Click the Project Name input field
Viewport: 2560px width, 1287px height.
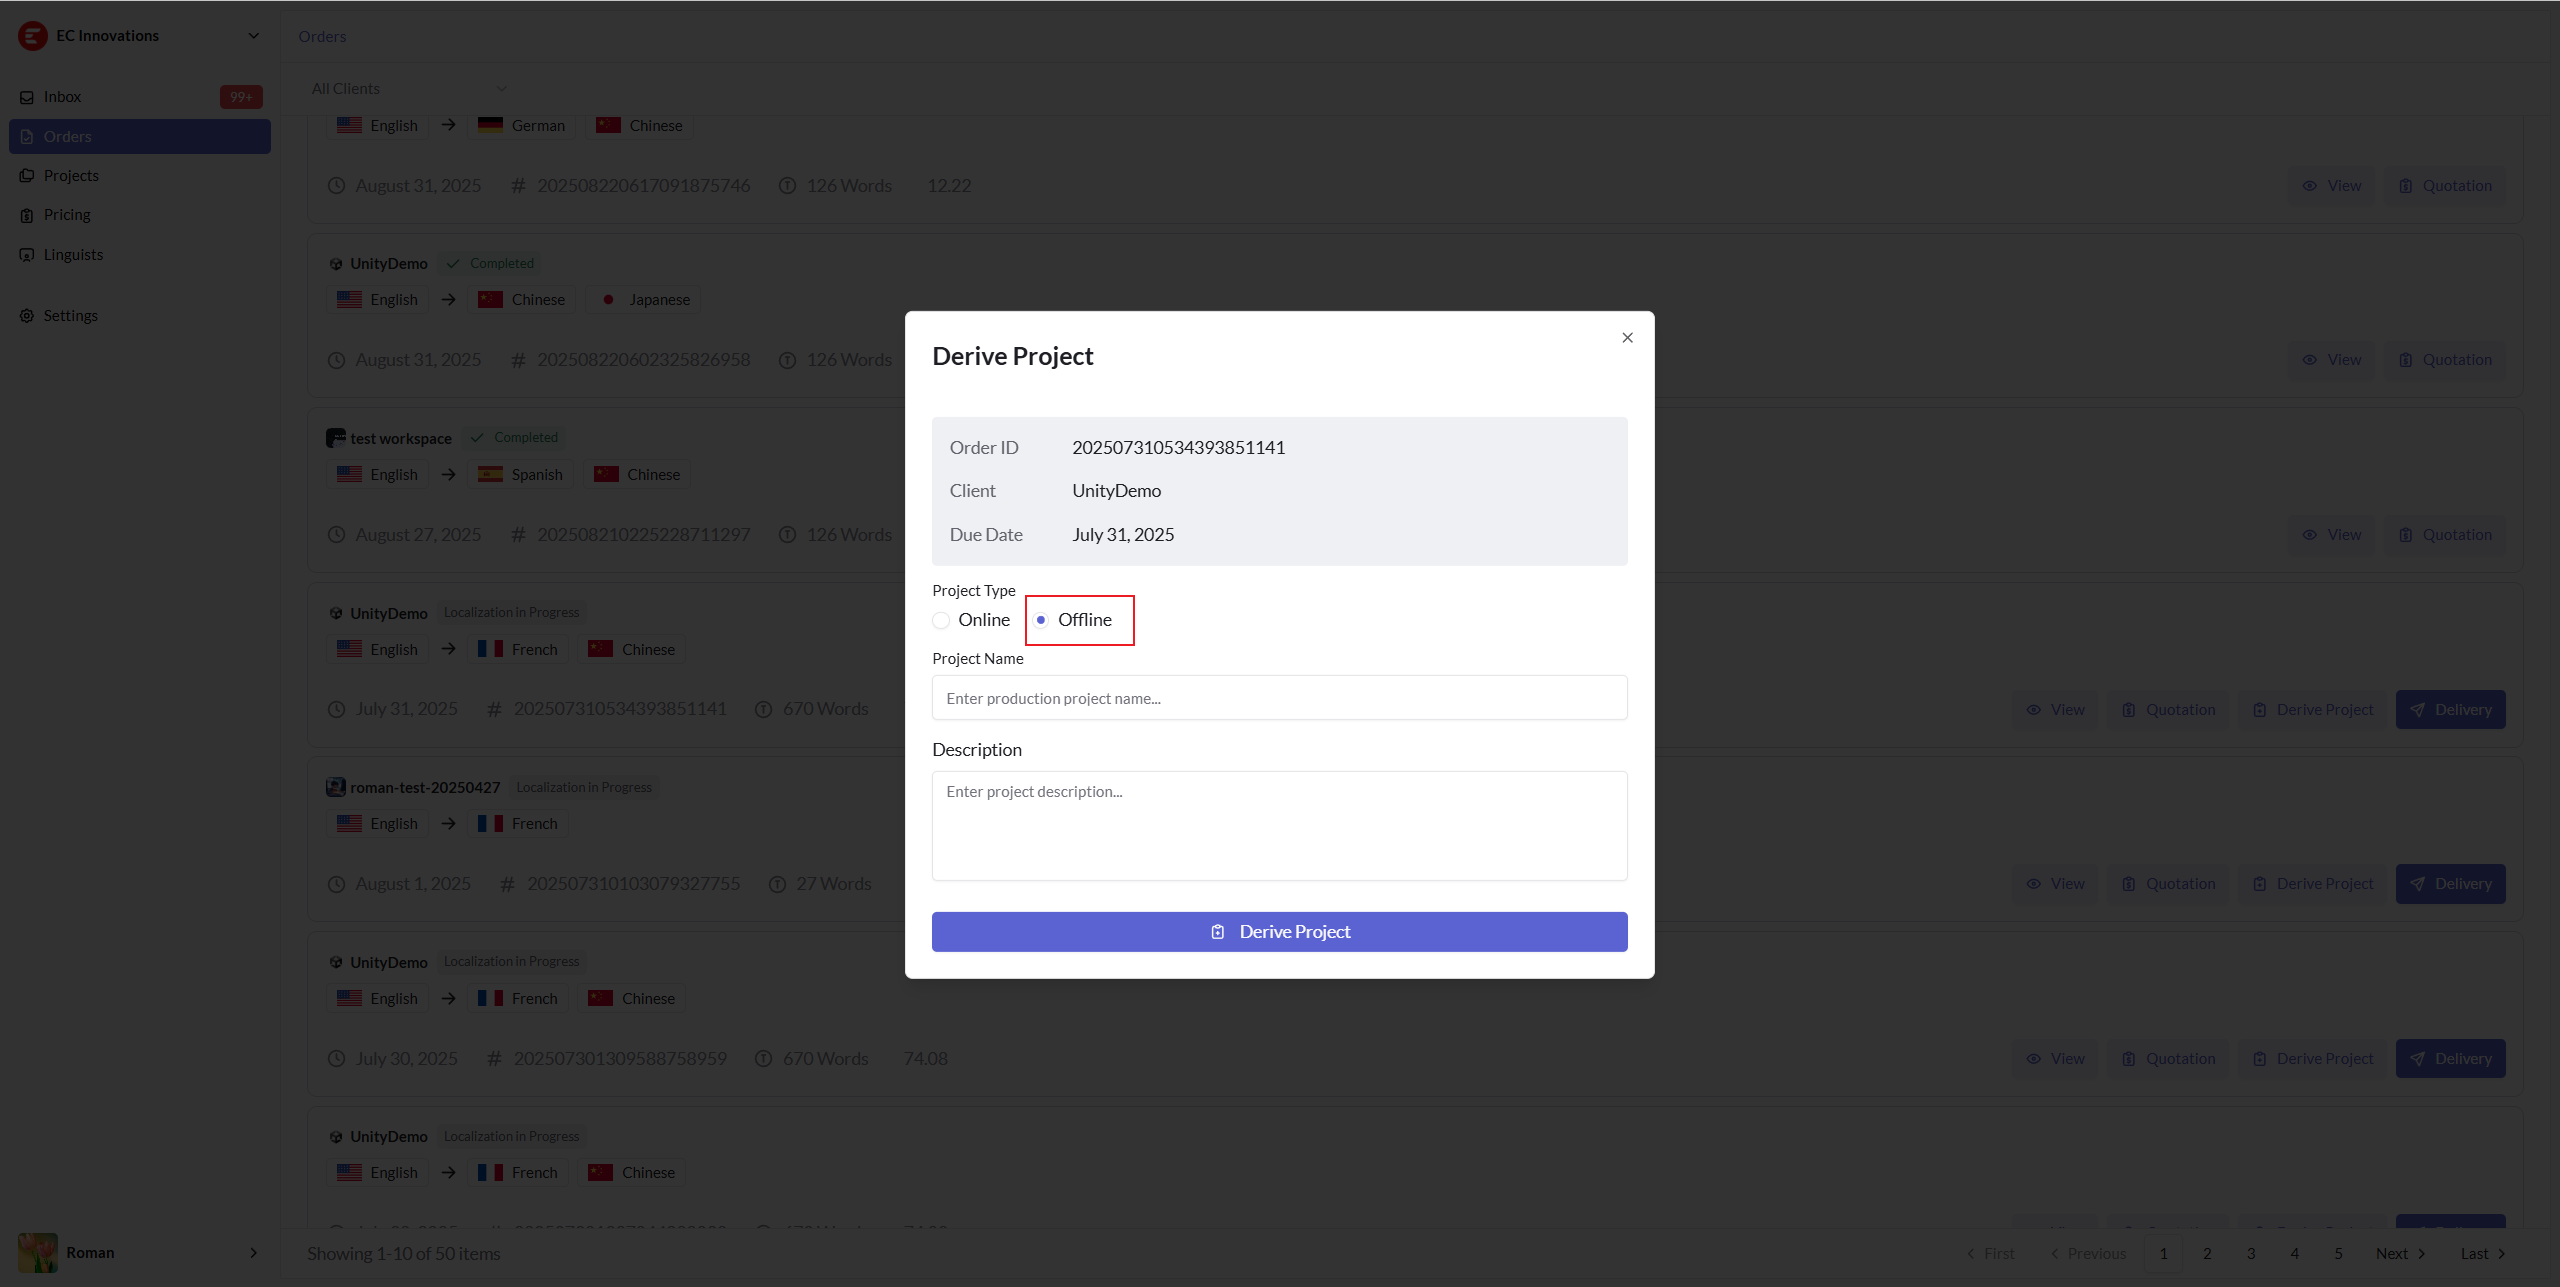1279,698
